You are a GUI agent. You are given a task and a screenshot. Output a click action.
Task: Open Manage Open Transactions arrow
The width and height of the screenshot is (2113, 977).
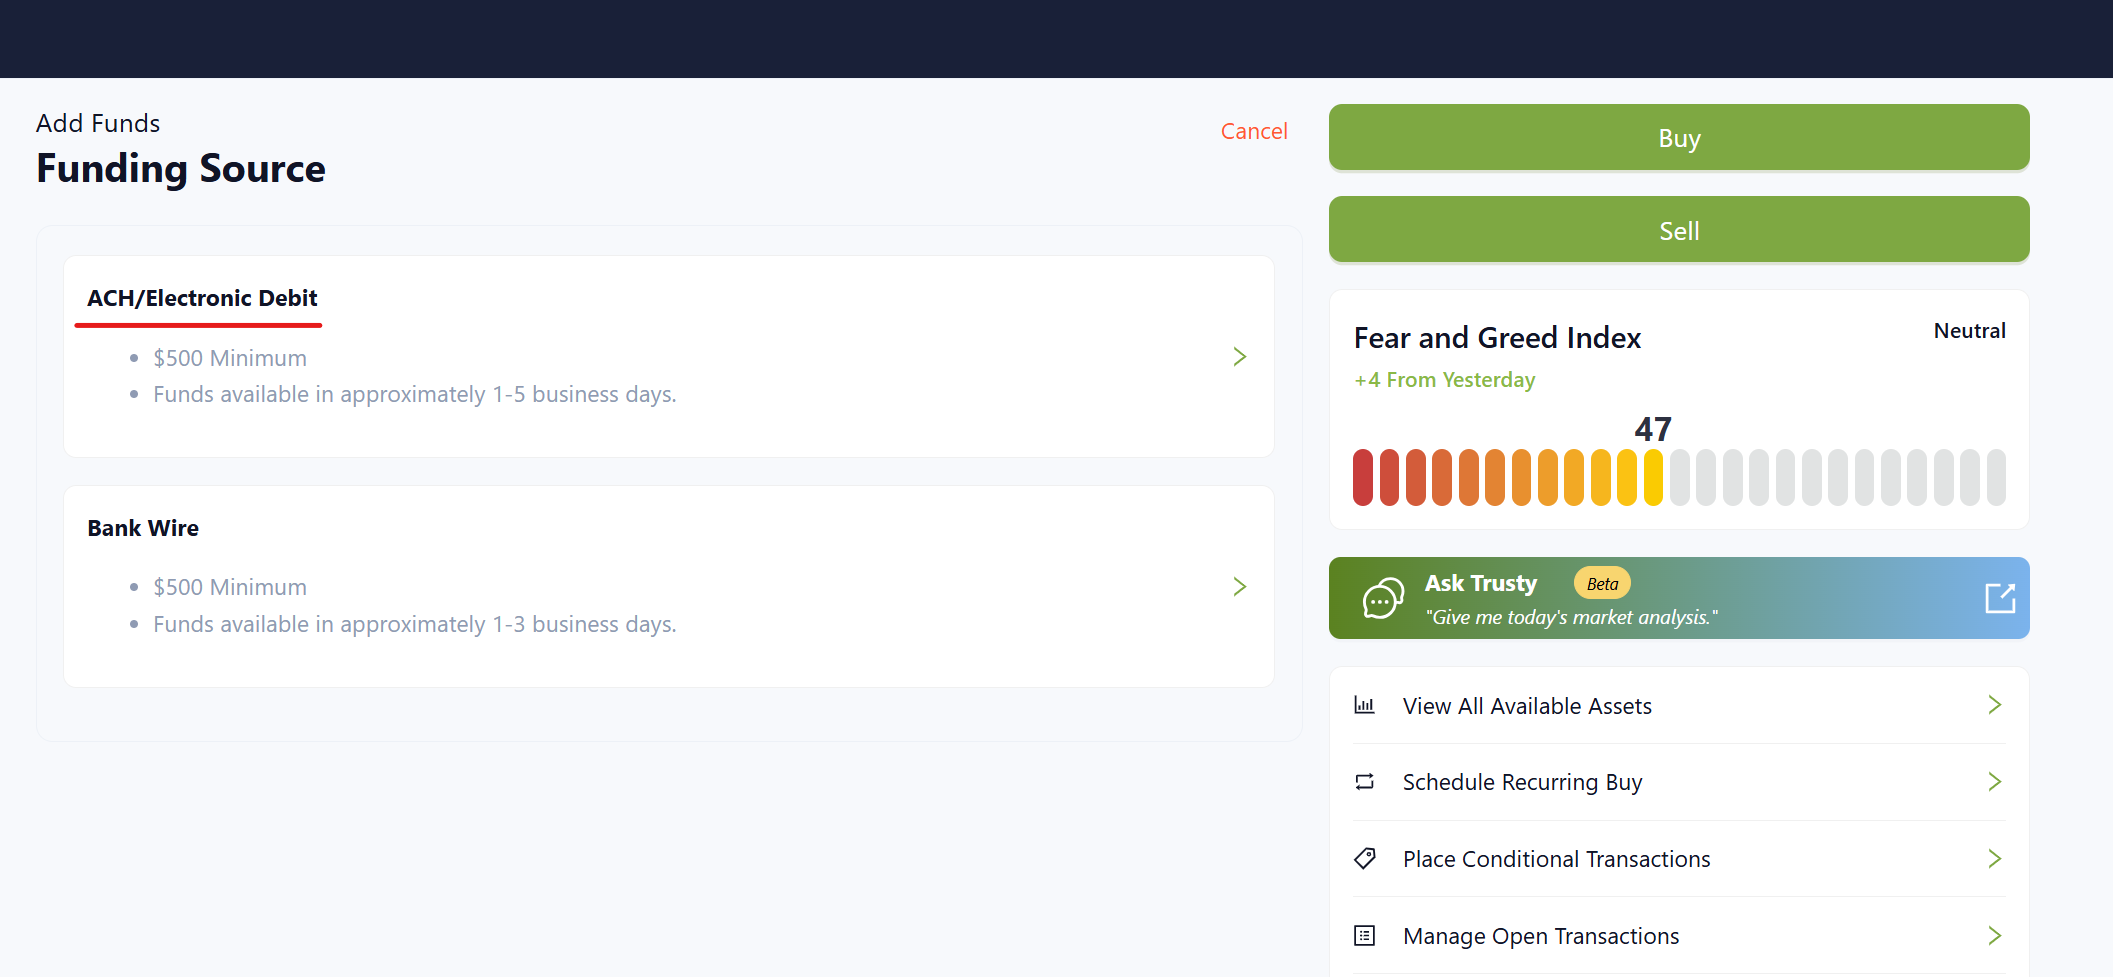[1994, 936]
